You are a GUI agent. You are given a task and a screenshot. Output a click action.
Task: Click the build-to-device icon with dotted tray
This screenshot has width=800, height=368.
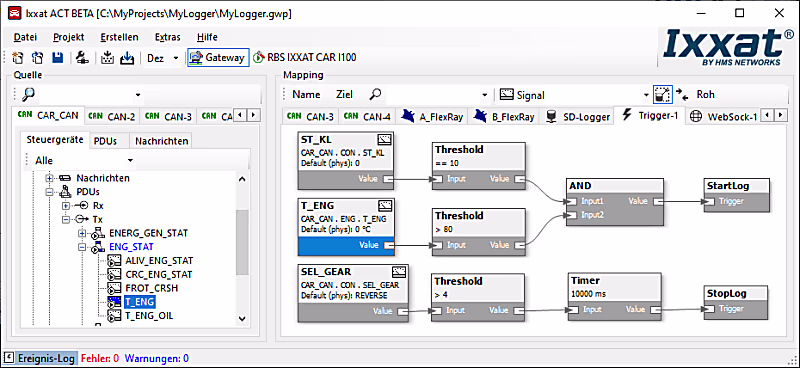coord(107,58)
